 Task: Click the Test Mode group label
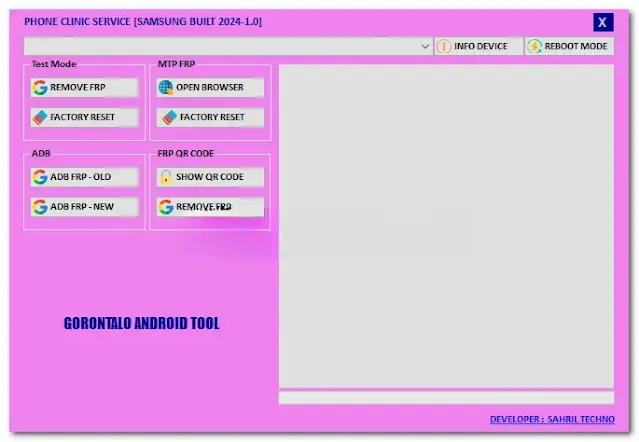pos(54,64)
